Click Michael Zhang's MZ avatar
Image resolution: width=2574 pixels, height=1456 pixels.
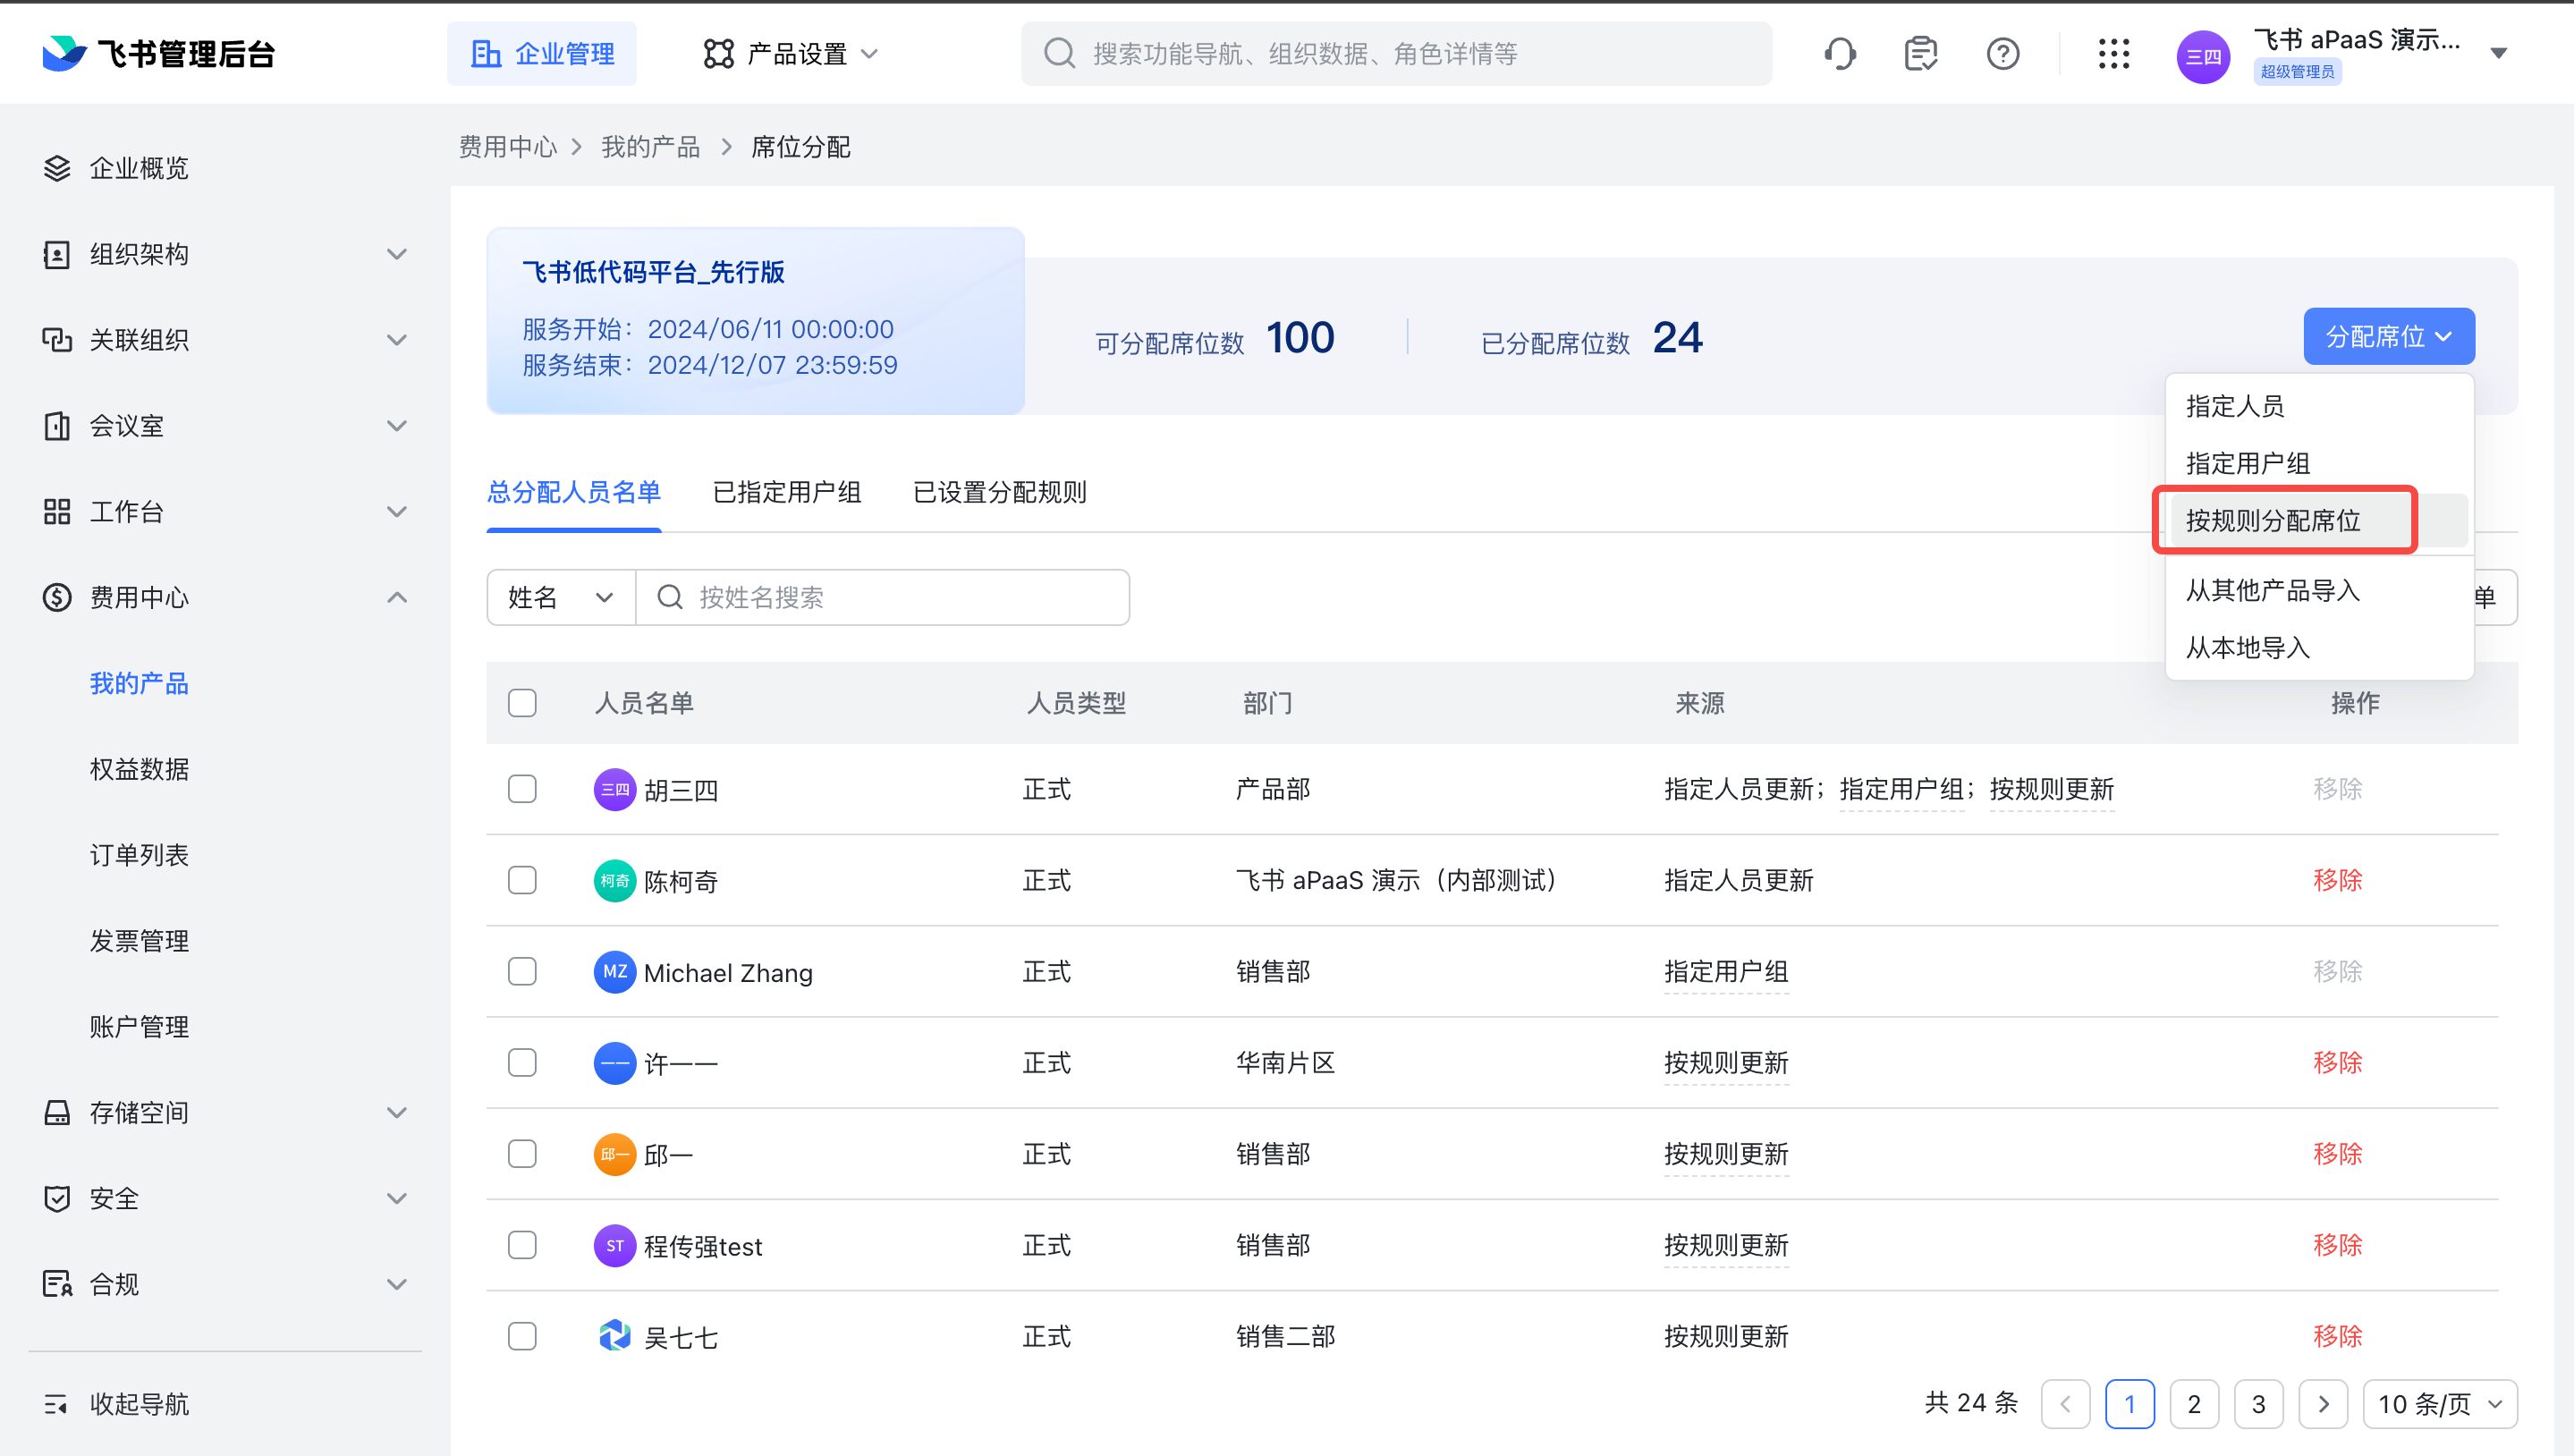pos(615,972)
